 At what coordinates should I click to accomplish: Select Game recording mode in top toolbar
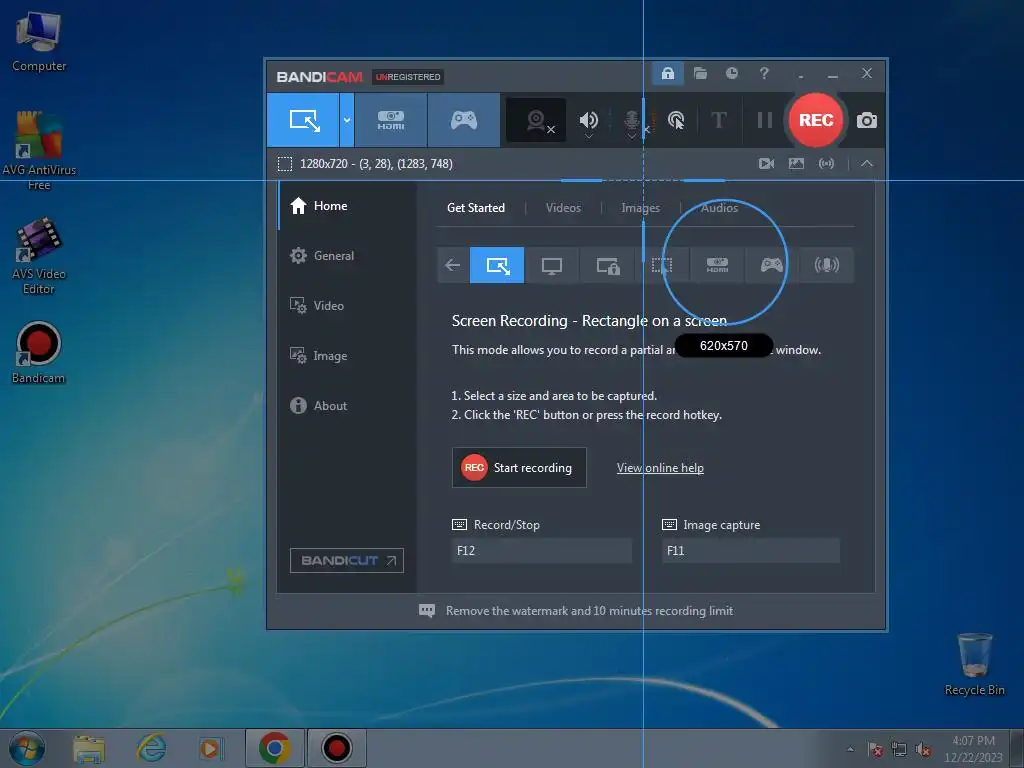point(464,120)
